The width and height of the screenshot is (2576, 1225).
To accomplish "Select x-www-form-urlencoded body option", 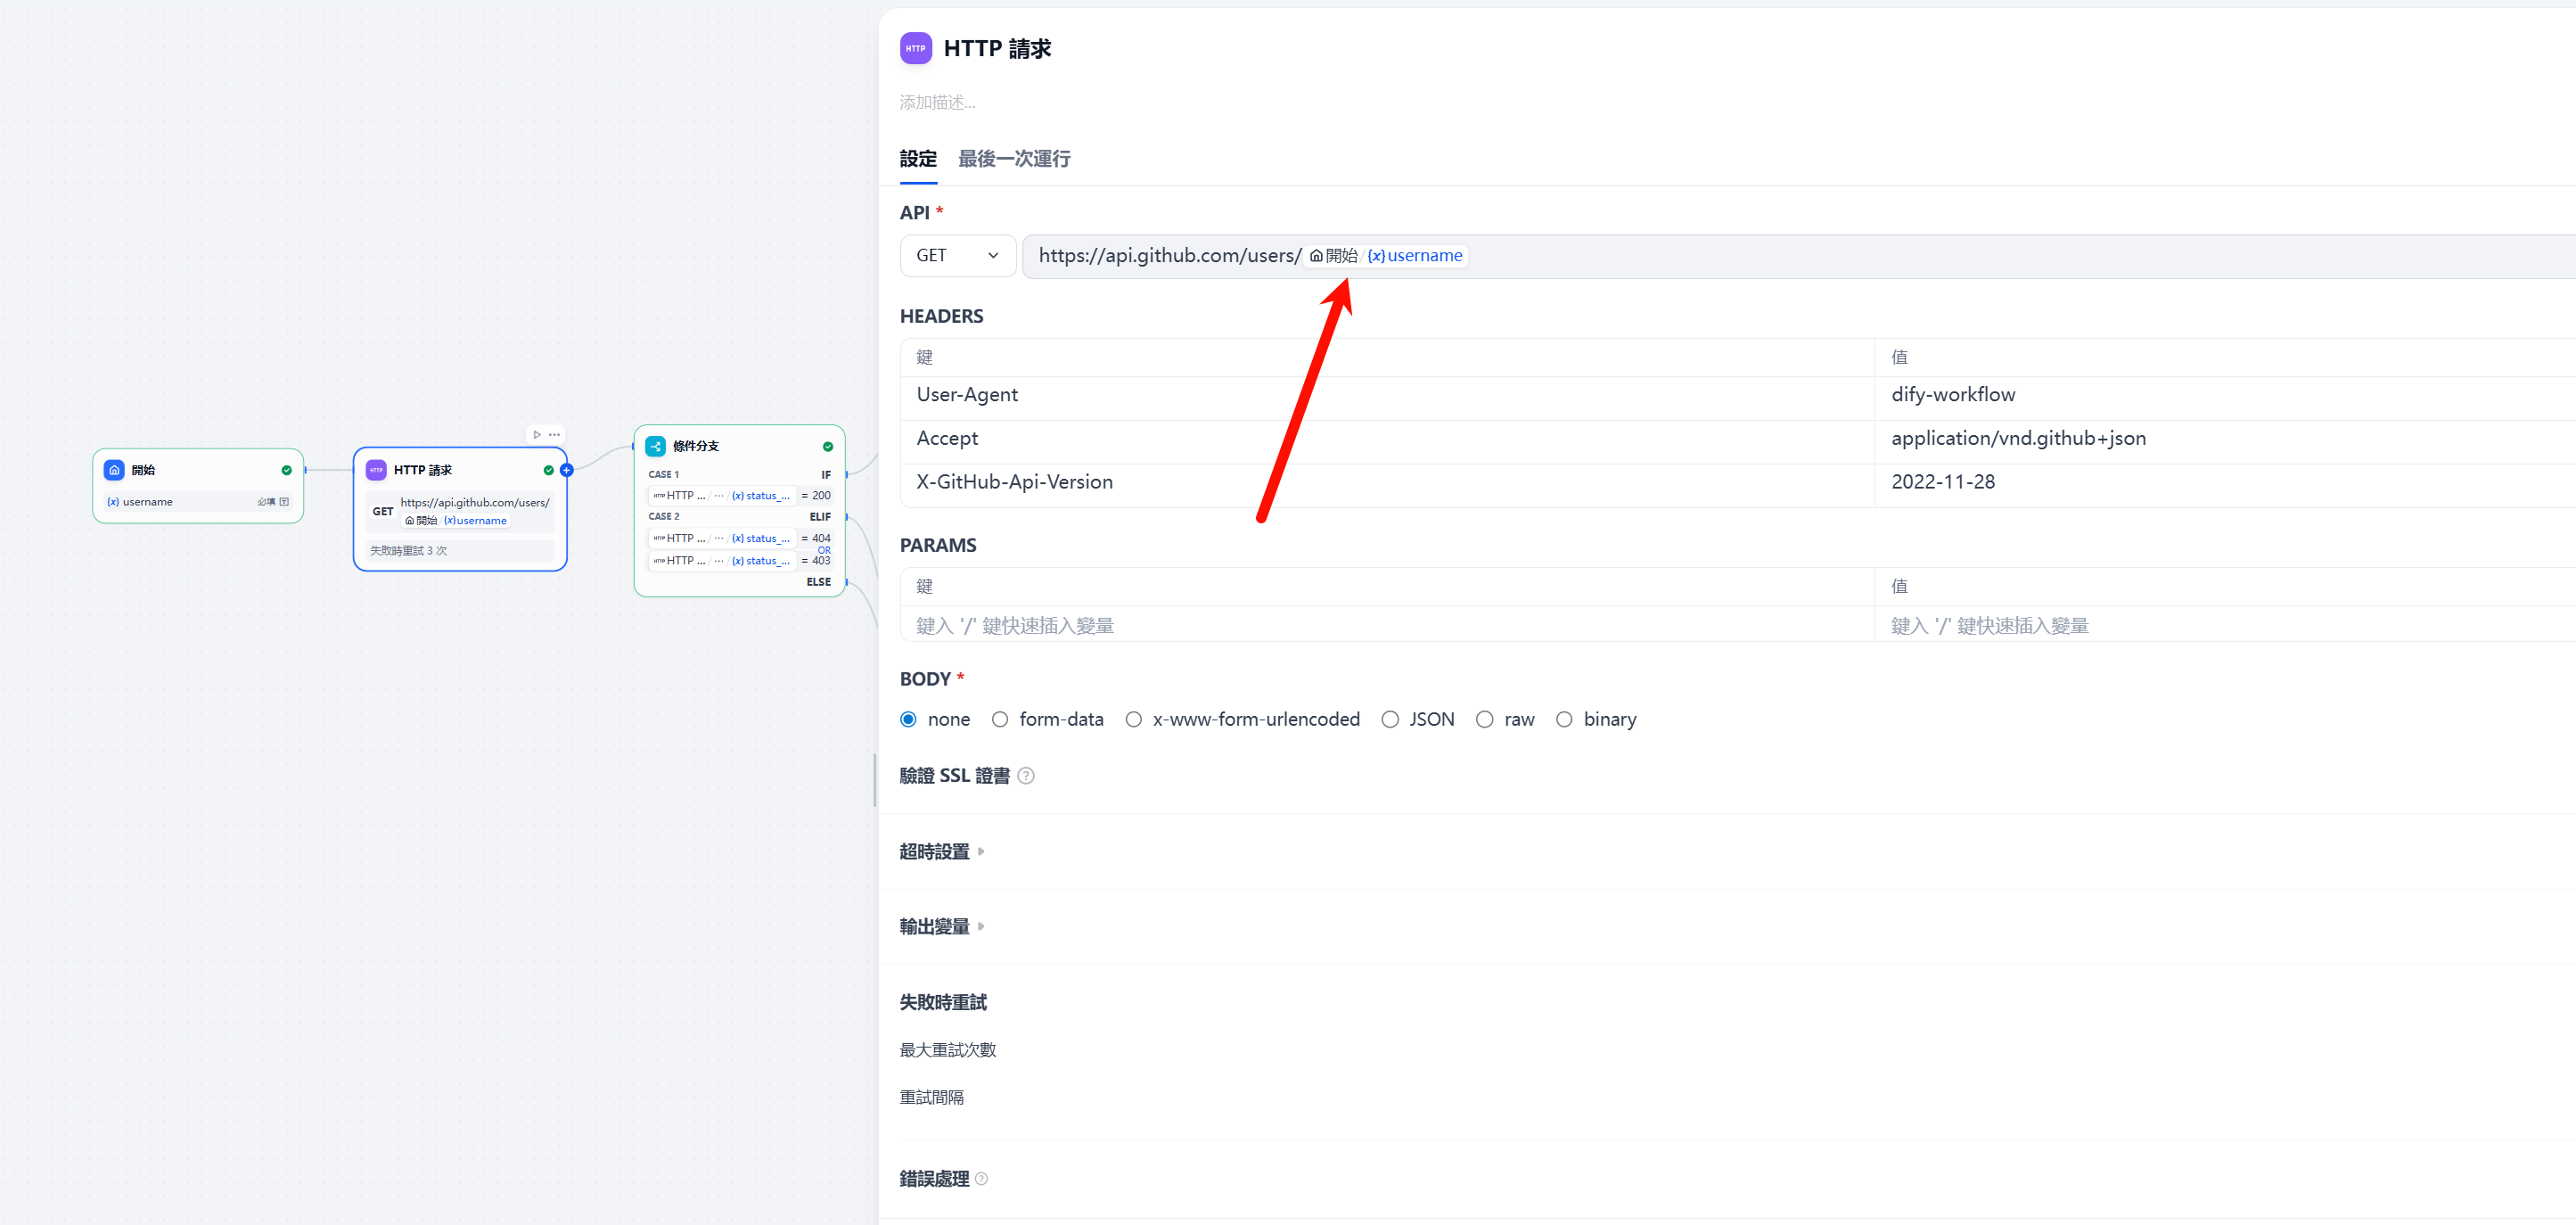I will pos(1133,720).
